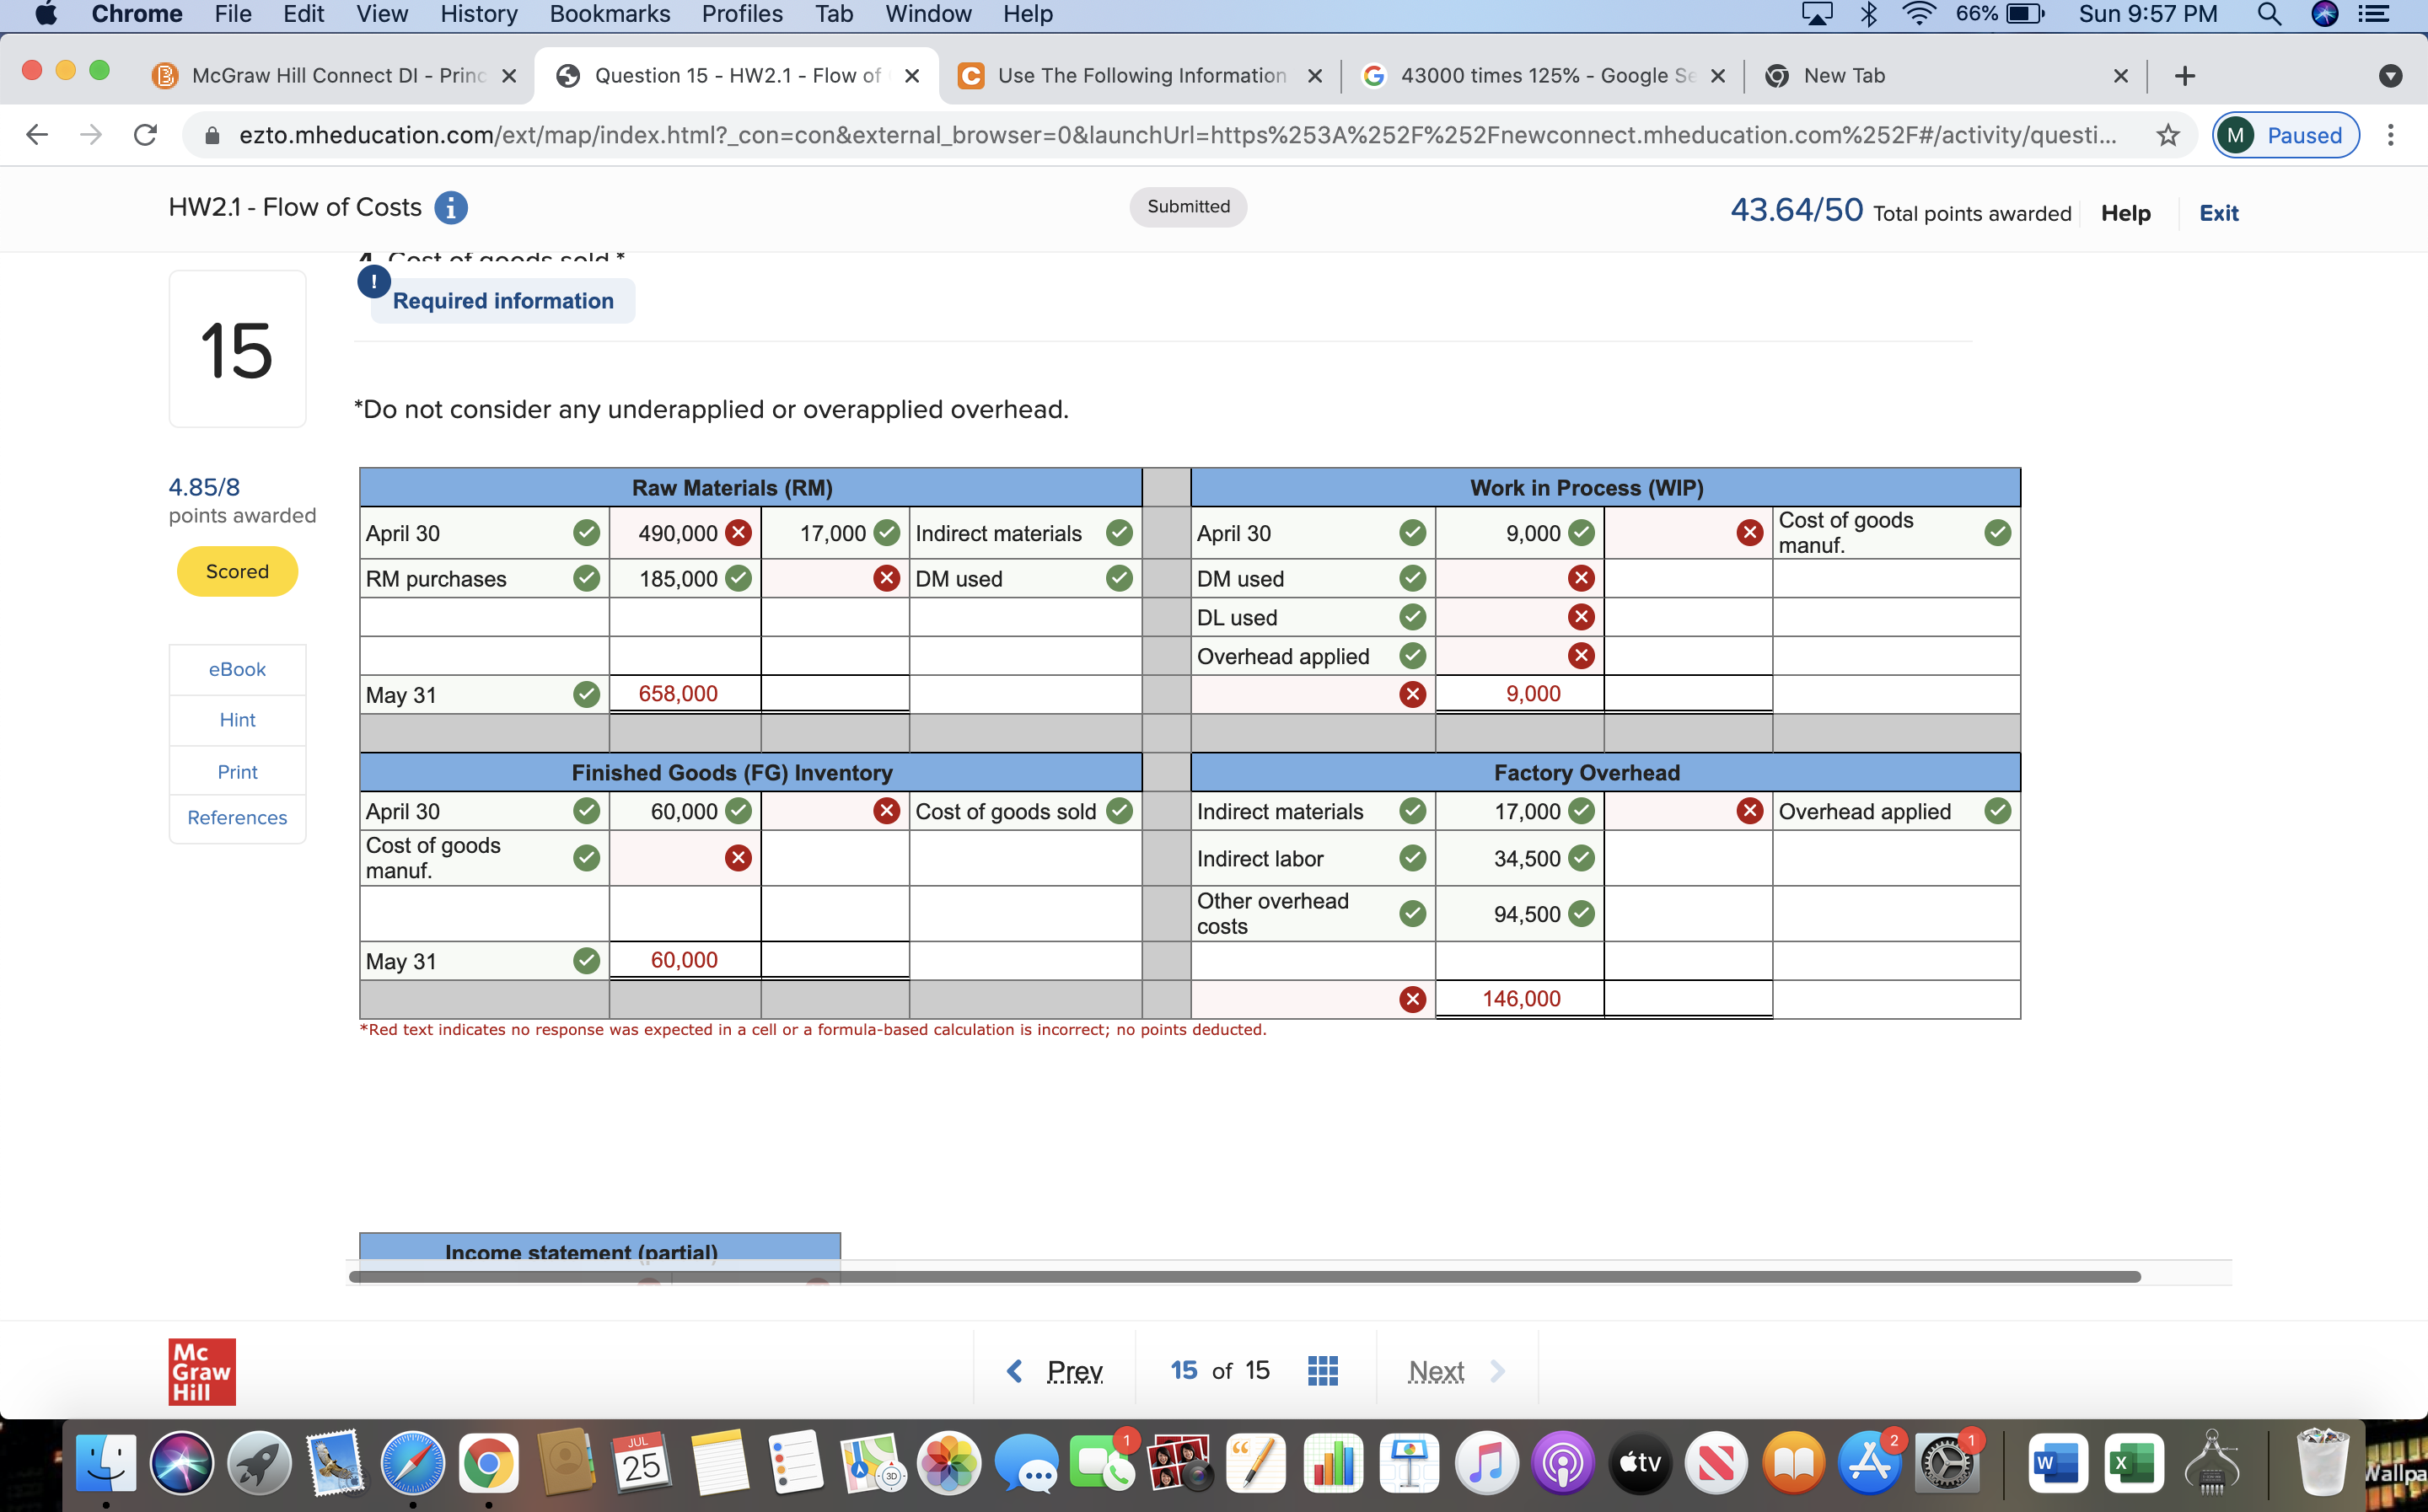Click the green check beside RM purchases
Screen dimensions: 2428x1512
pyautogui.click(x=586, y=578)
